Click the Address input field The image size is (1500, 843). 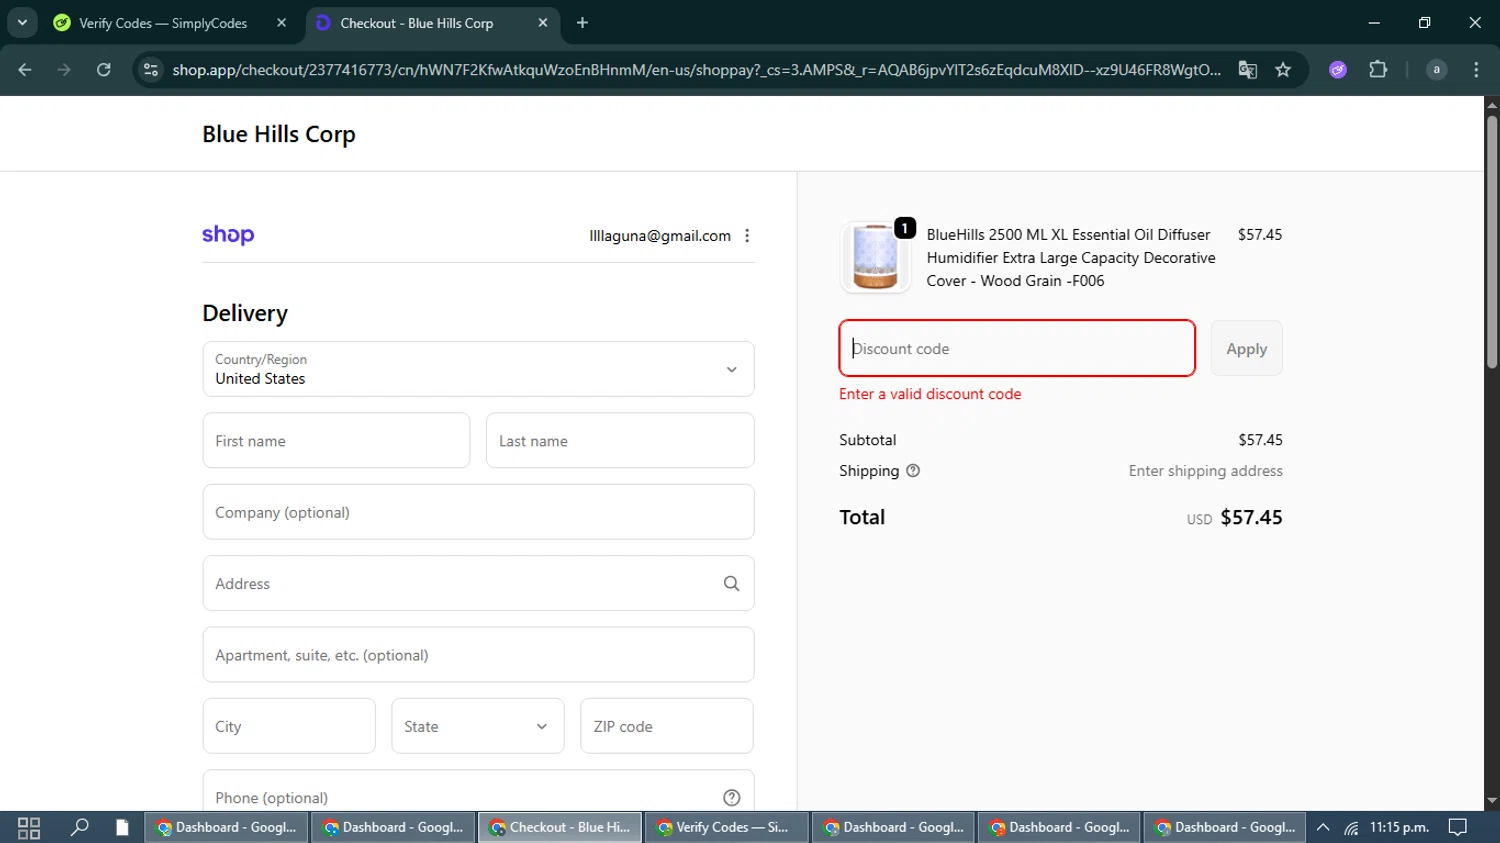(x=478, y=583)
